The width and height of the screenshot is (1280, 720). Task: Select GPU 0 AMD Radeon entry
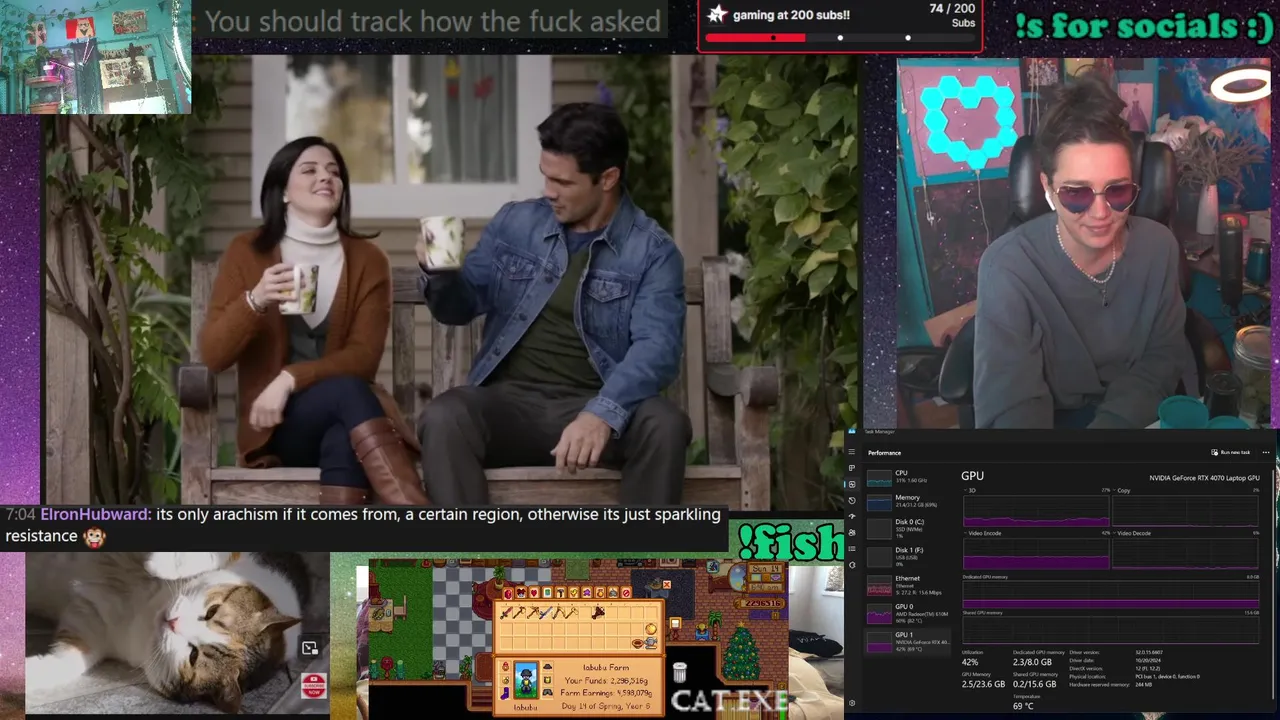point(908,613)
